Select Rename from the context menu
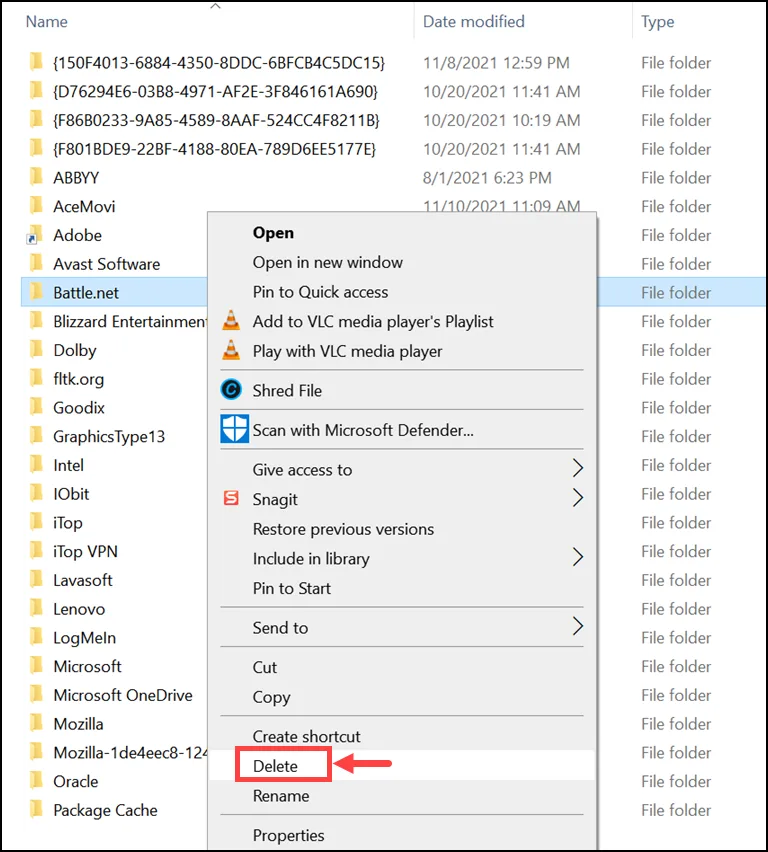 click(280, 795)
